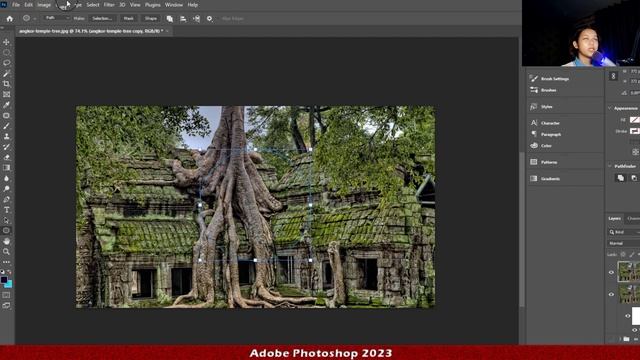
Task: Open the layer Kind filter dropdown
Action: pyautogui.click(x=624, y=232)
